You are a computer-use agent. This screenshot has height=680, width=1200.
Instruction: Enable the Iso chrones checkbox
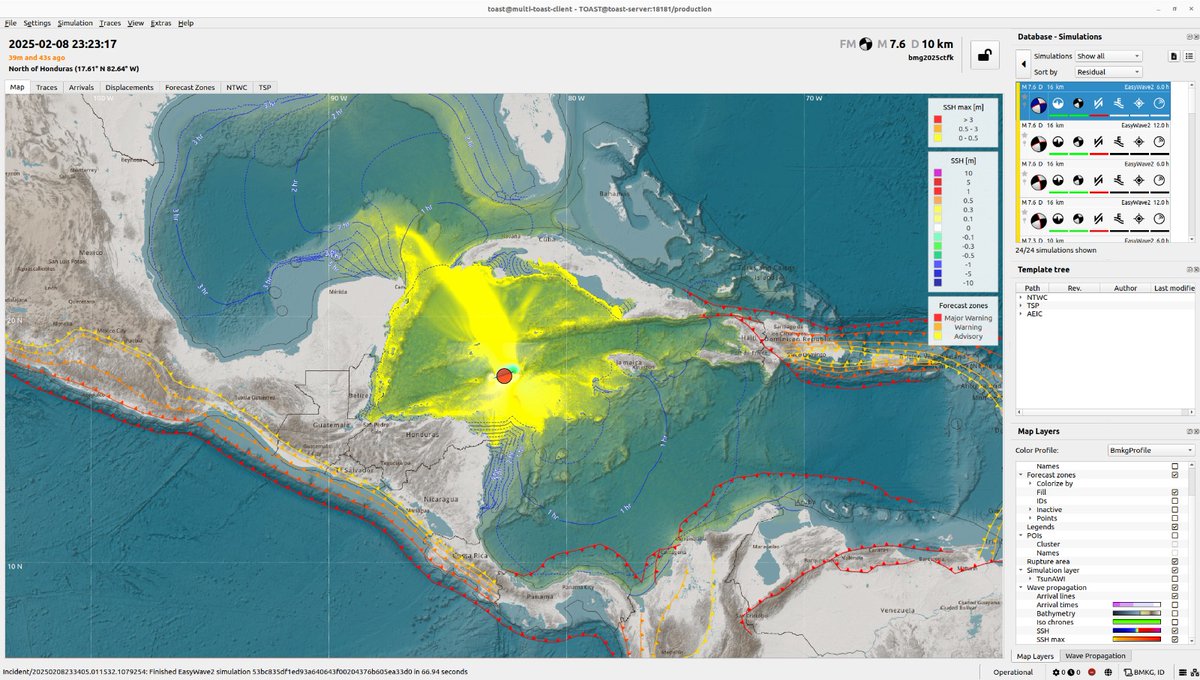click(x=1175, y=622)
